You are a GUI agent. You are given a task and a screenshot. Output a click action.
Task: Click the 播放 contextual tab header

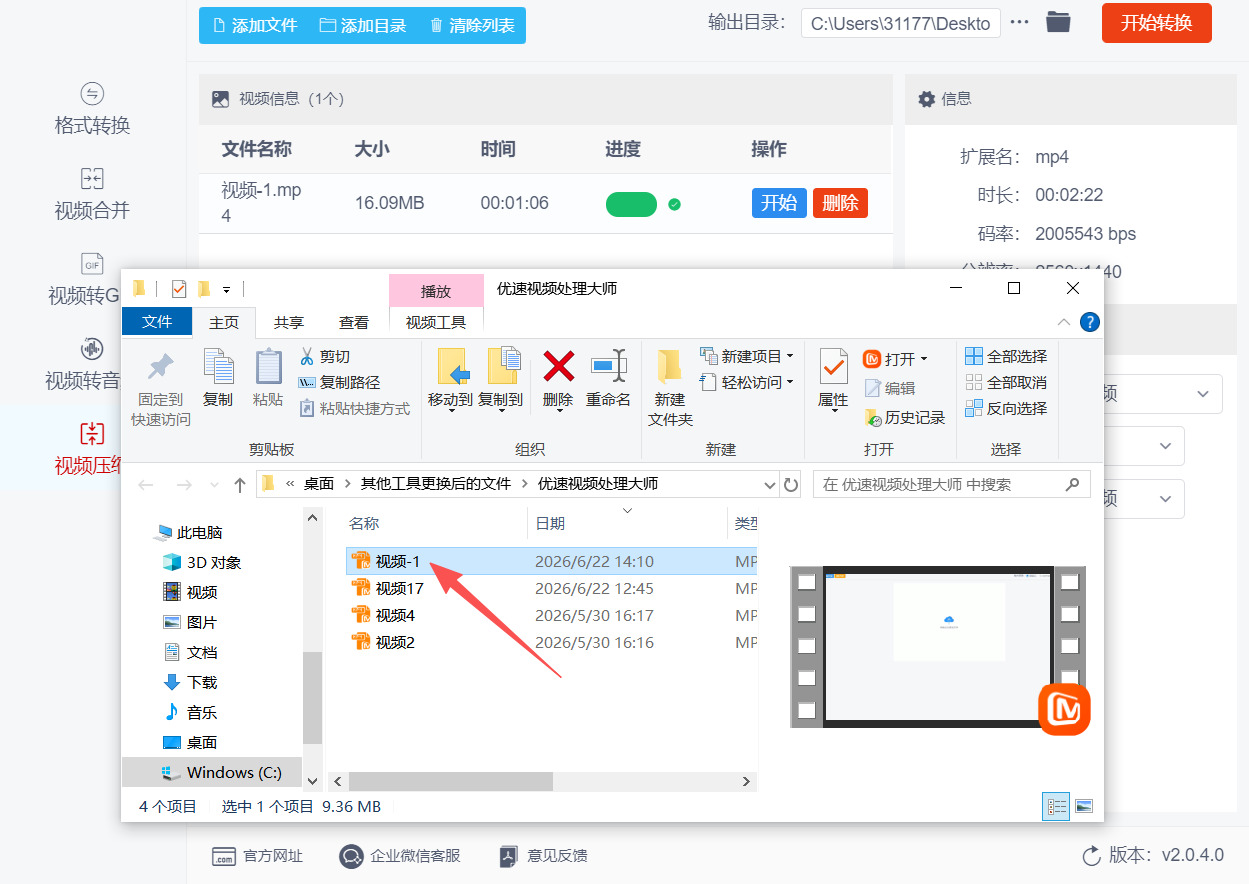(436, 291)
